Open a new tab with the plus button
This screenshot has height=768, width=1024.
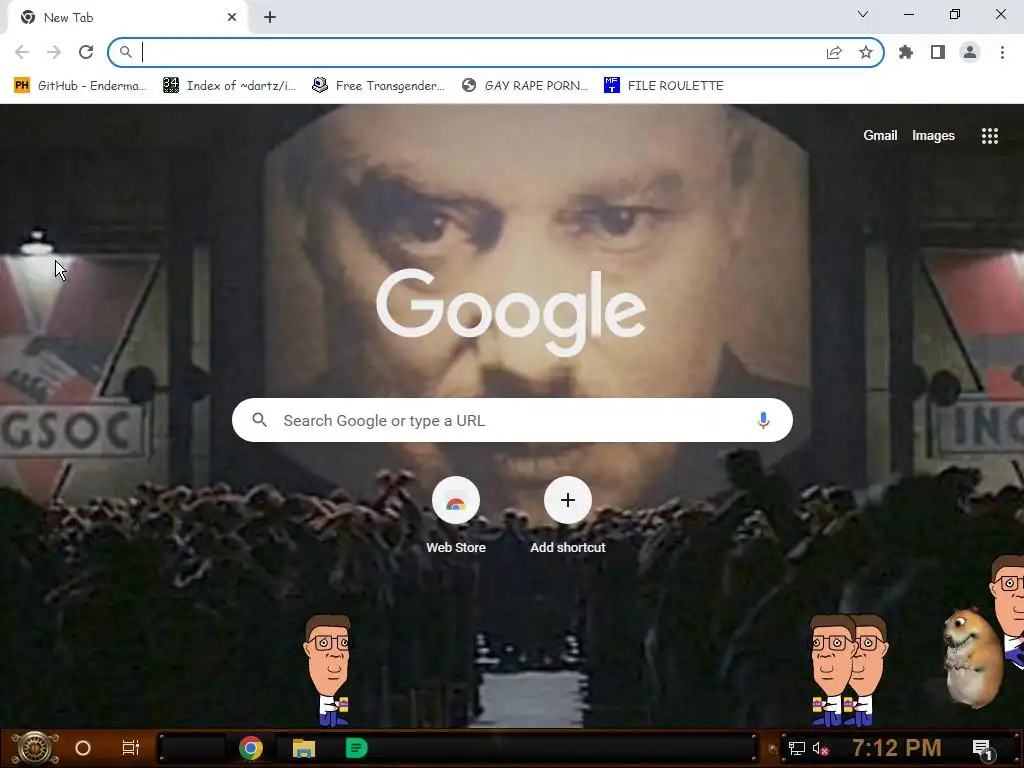(270, 18)
